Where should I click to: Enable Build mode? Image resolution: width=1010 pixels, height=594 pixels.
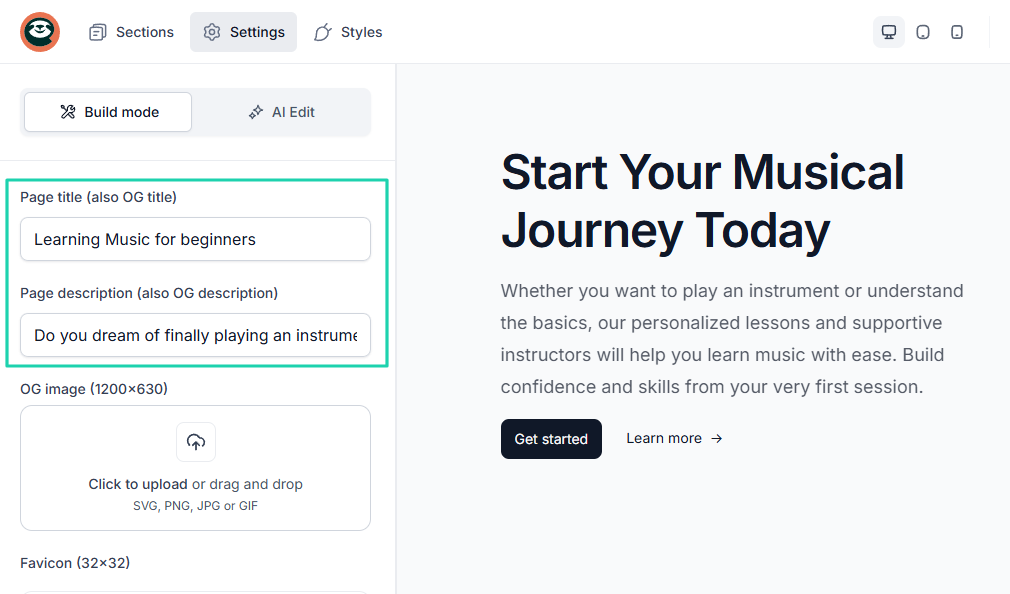point(108,112)
